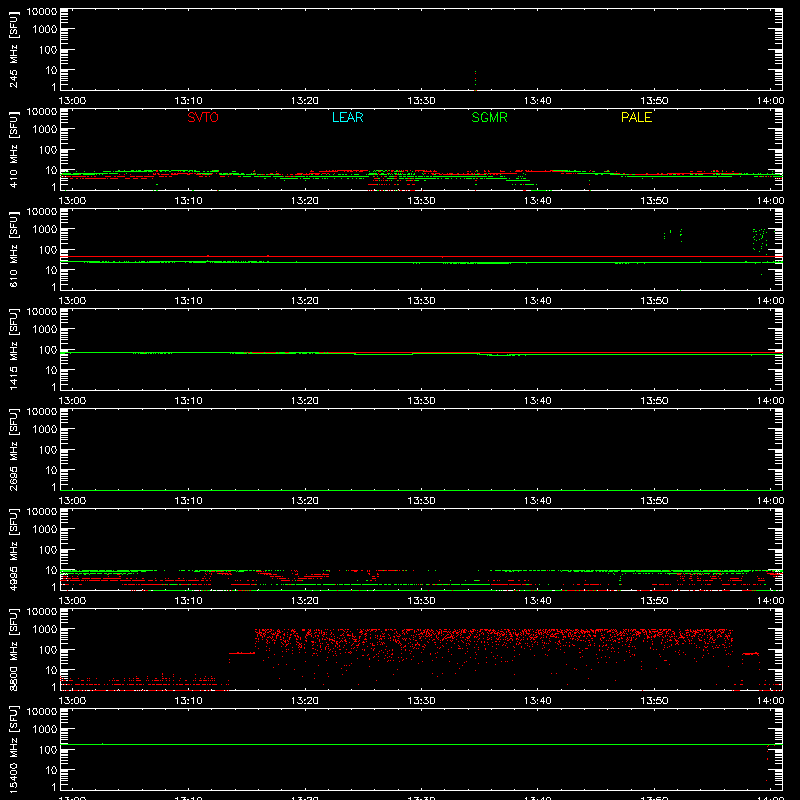Click green burst cluster near 14:00 in 610 MHz plot
Viewport: 800px width, 800px height.
pos(760,240)
